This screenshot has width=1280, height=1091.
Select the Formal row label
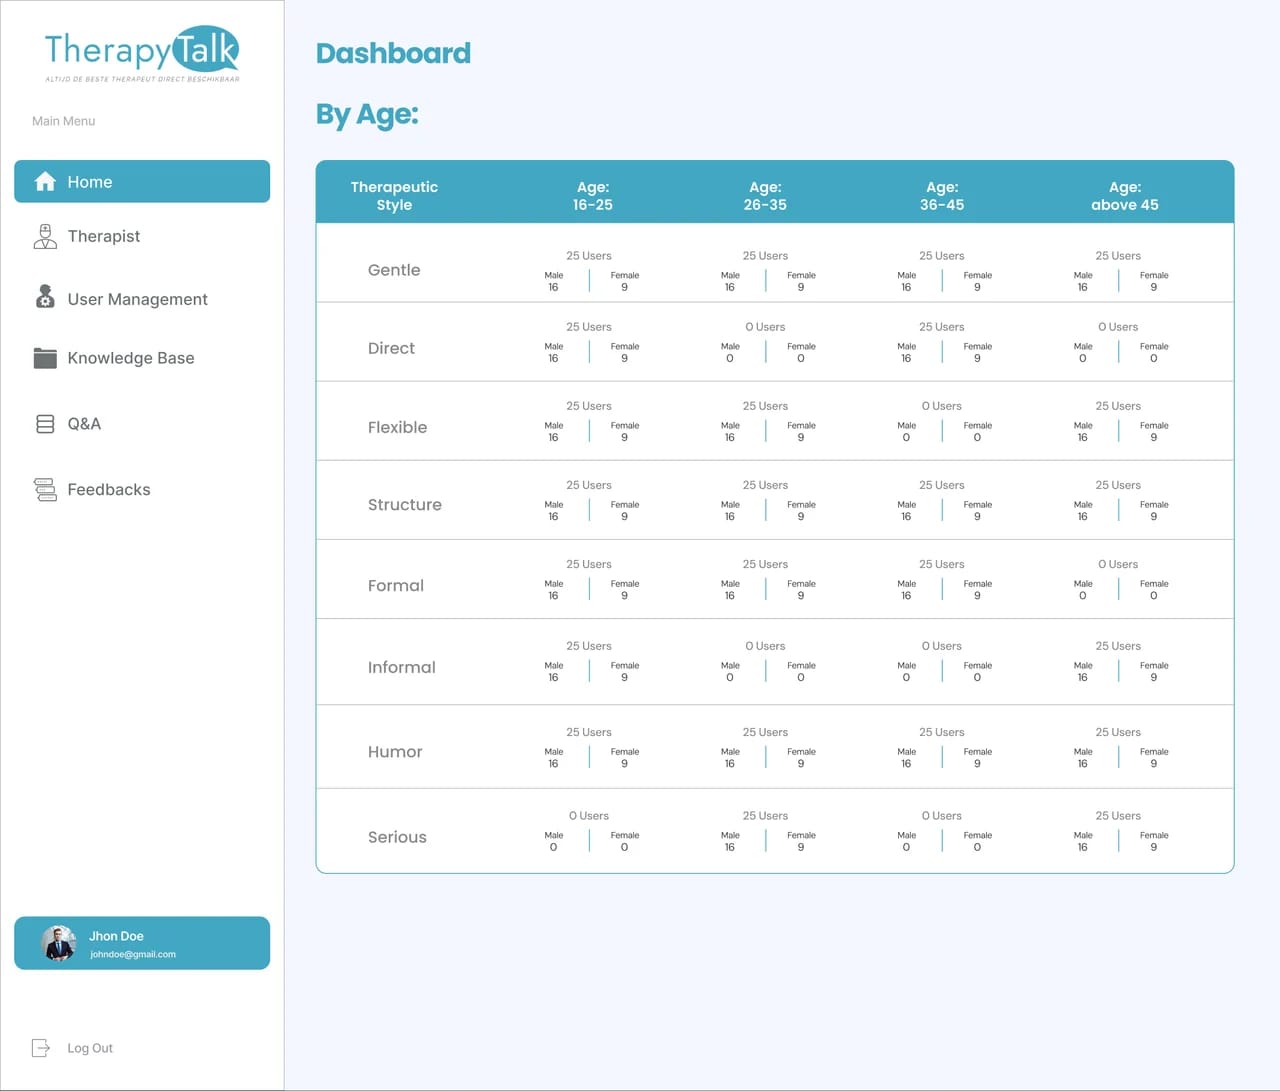pyautogui.click(x=395, y=586)
